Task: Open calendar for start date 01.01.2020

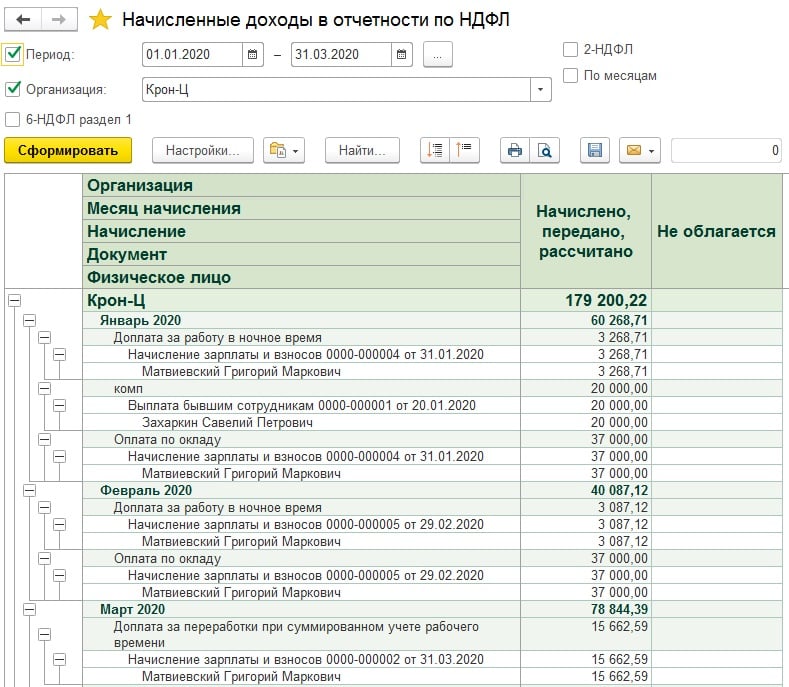Action: point(254,54)
